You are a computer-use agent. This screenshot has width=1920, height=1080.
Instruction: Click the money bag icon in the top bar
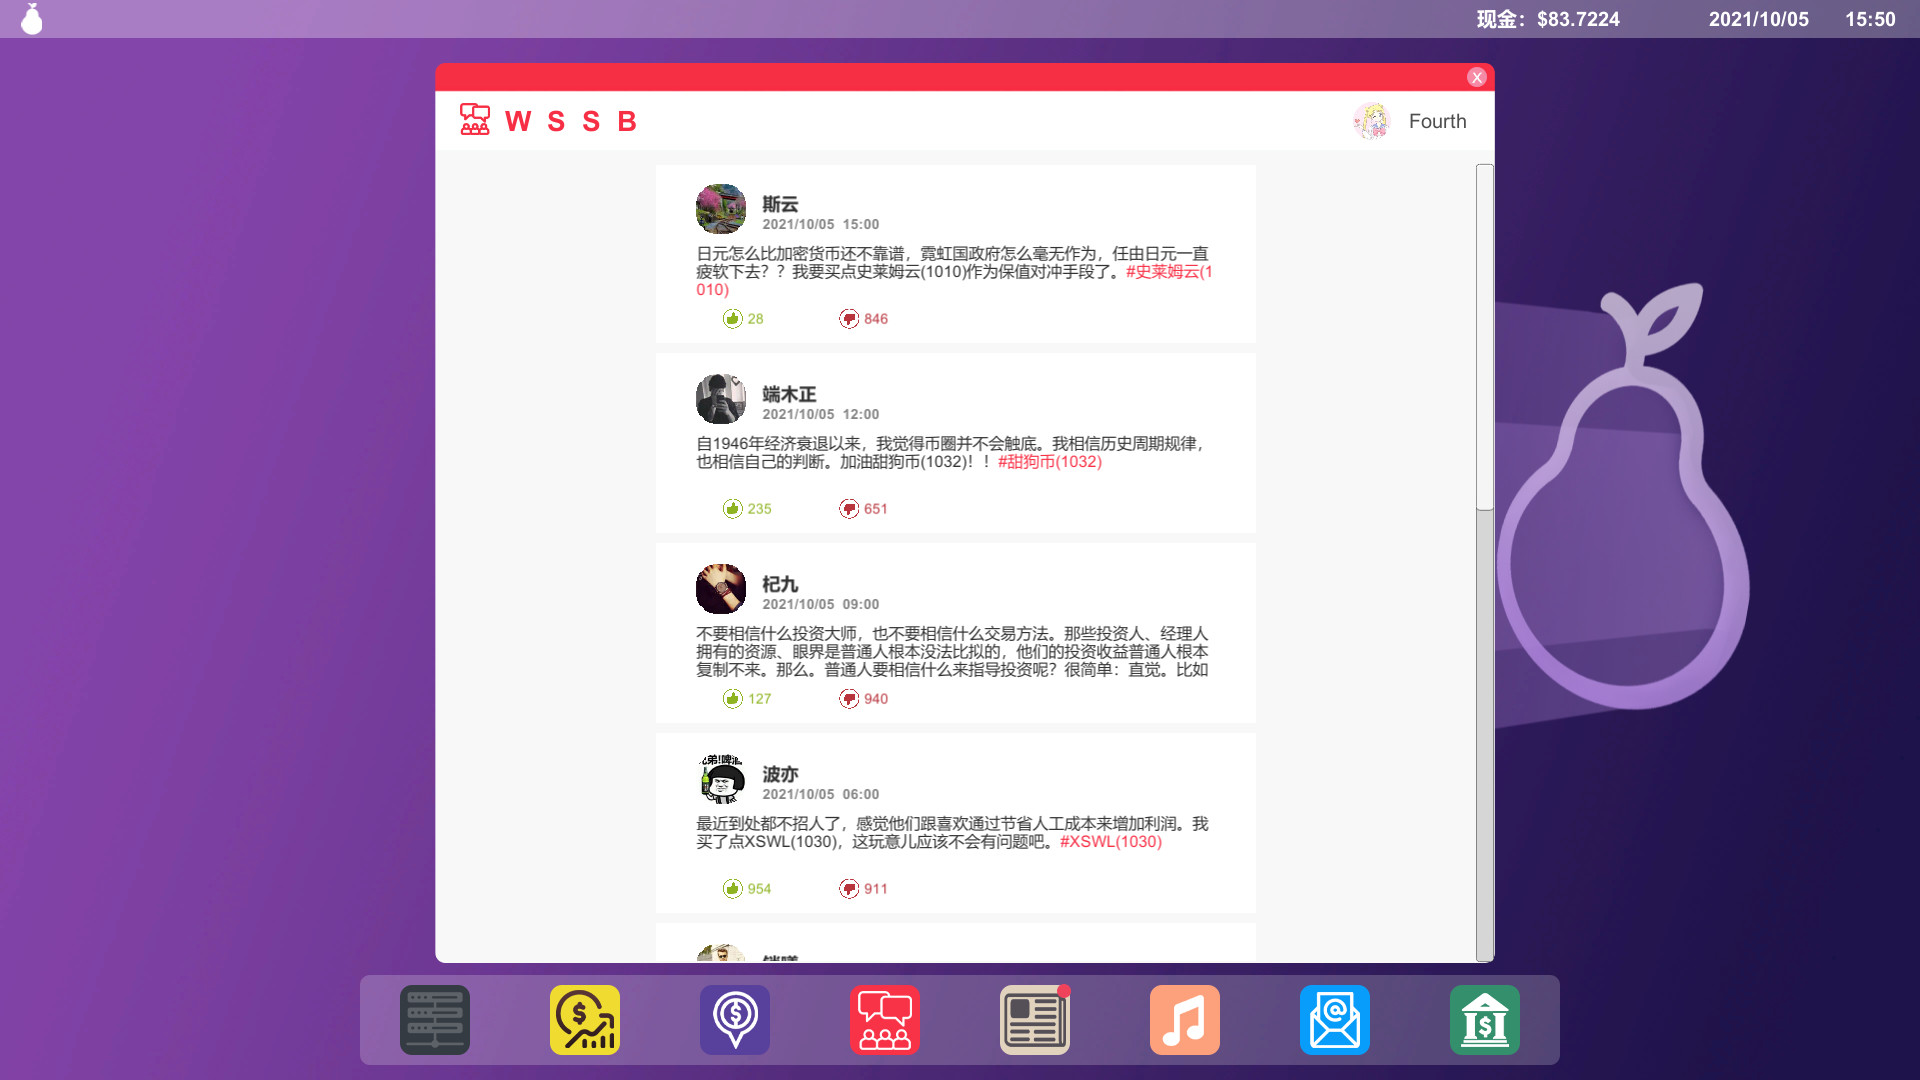(31, 18)
